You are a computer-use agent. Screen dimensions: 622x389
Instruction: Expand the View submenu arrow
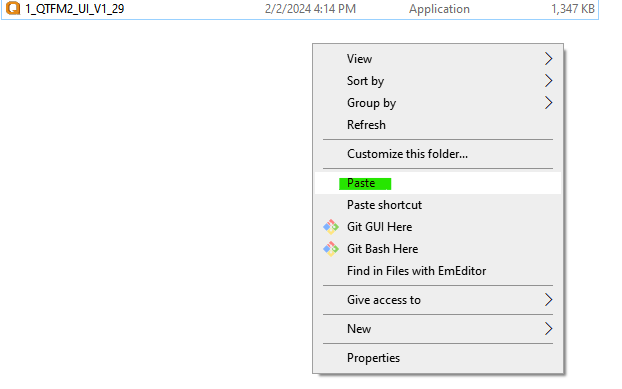click(549, 59)
